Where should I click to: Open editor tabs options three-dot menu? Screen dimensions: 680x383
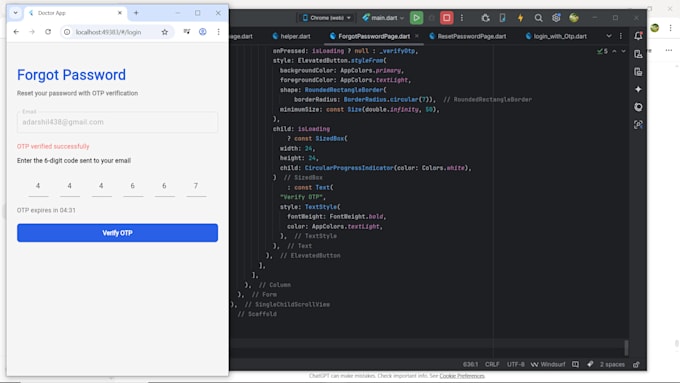[621, 36]
